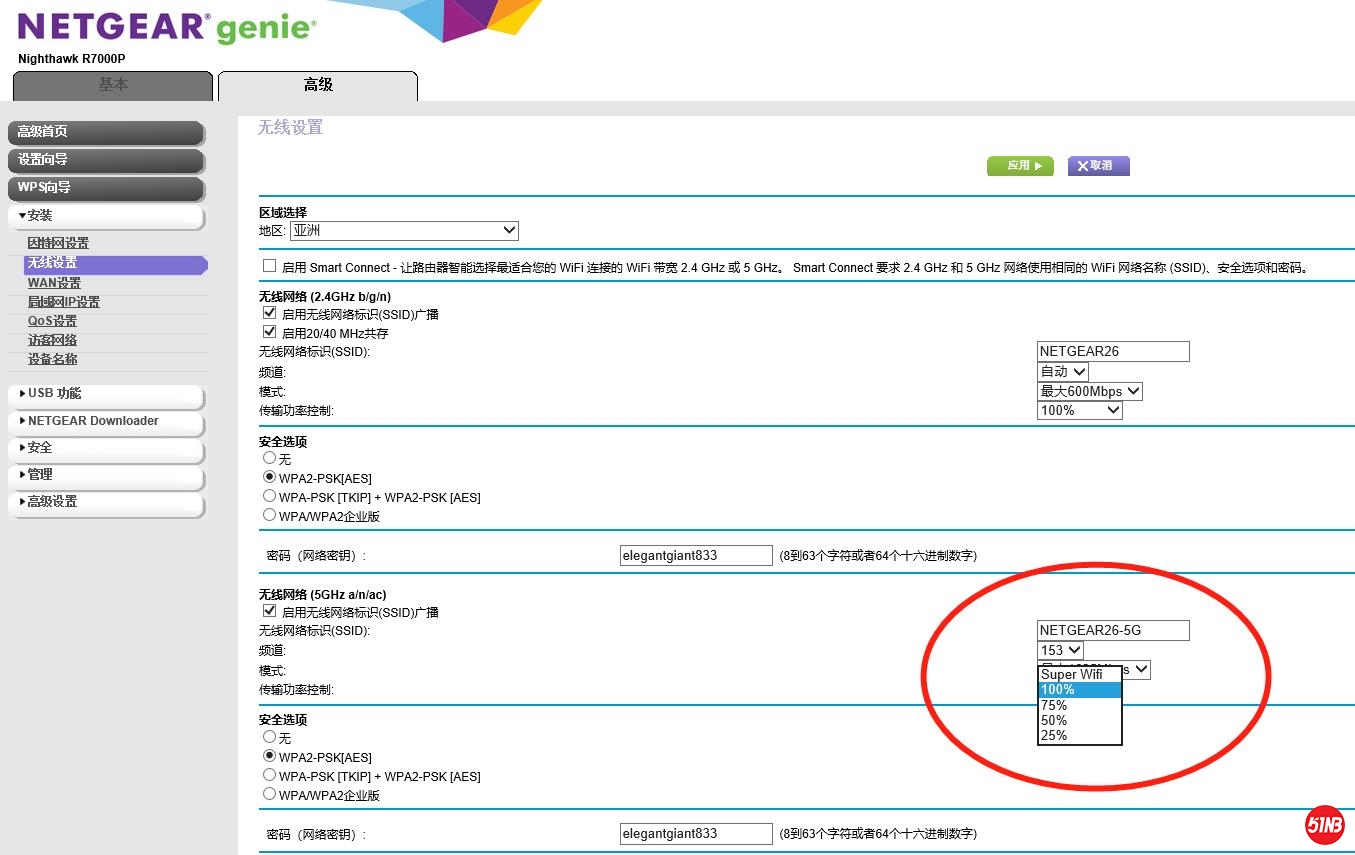Open the 最大600Mbps mode dropdown
This screenshot has width=1355, height=855.
[x=1090, y=391]
